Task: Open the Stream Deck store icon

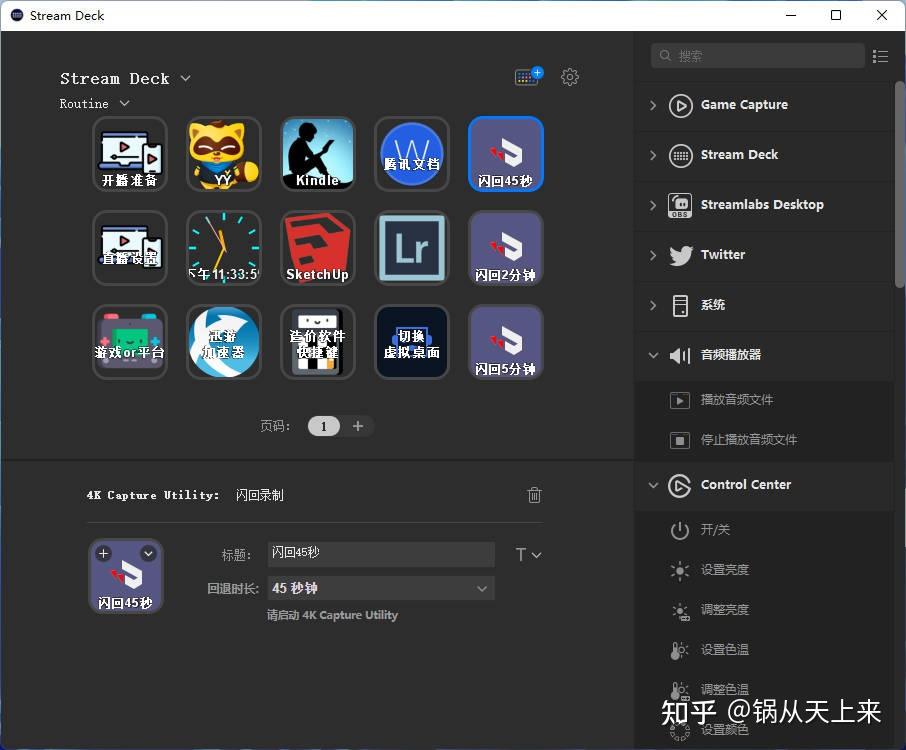Action: pyautogui.click(x=528, y=76)
